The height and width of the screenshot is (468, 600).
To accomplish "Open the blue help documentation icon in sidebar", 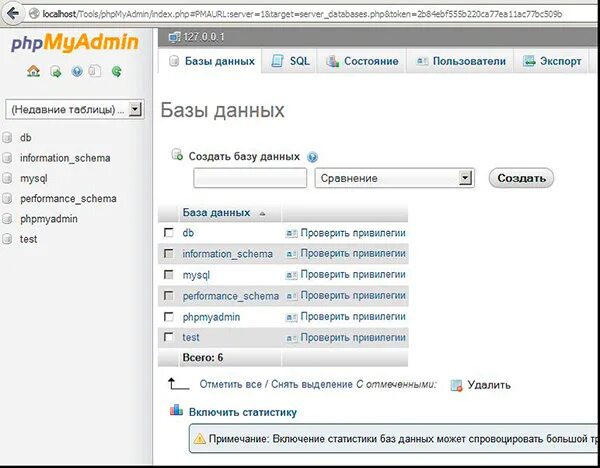I will coord(77,72).
